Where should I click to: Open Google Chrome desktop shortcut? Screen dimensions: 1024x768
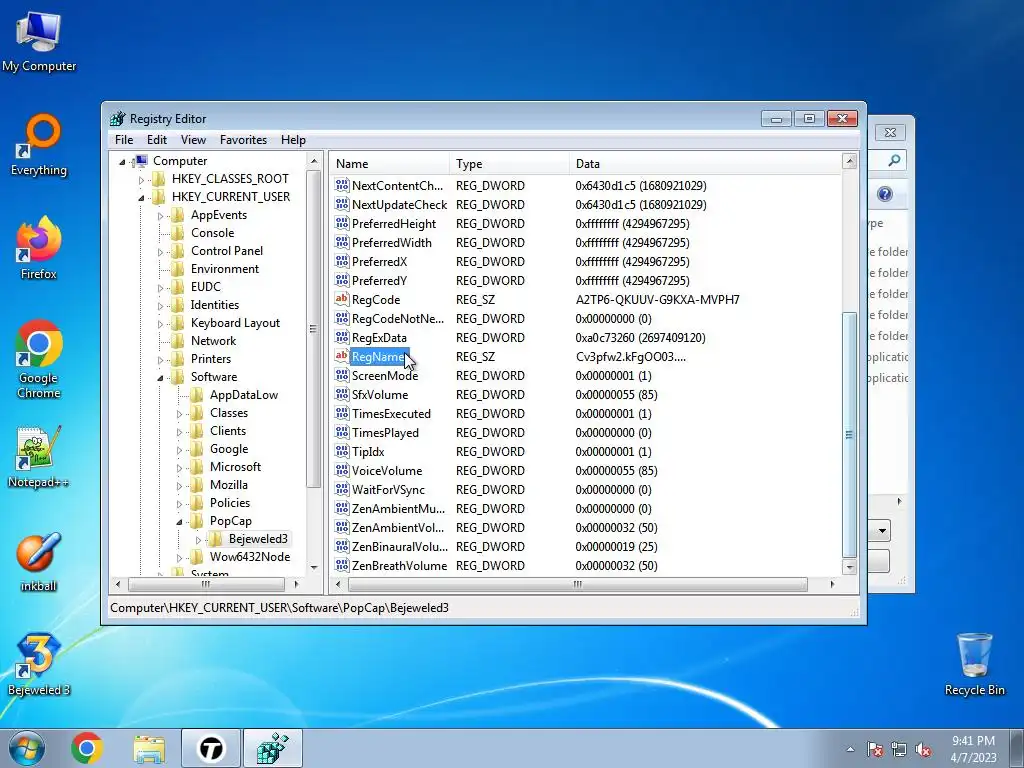pyautogui.click(x=39, y=359)
